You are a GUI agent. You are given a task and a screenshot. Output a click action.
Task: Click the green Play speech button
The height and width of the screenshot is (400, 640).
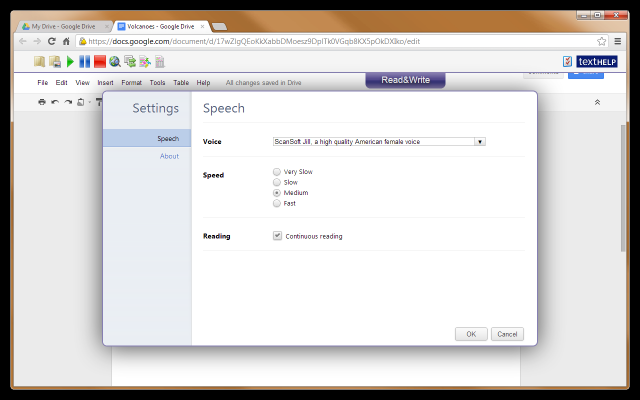click(x=71, y=62)
